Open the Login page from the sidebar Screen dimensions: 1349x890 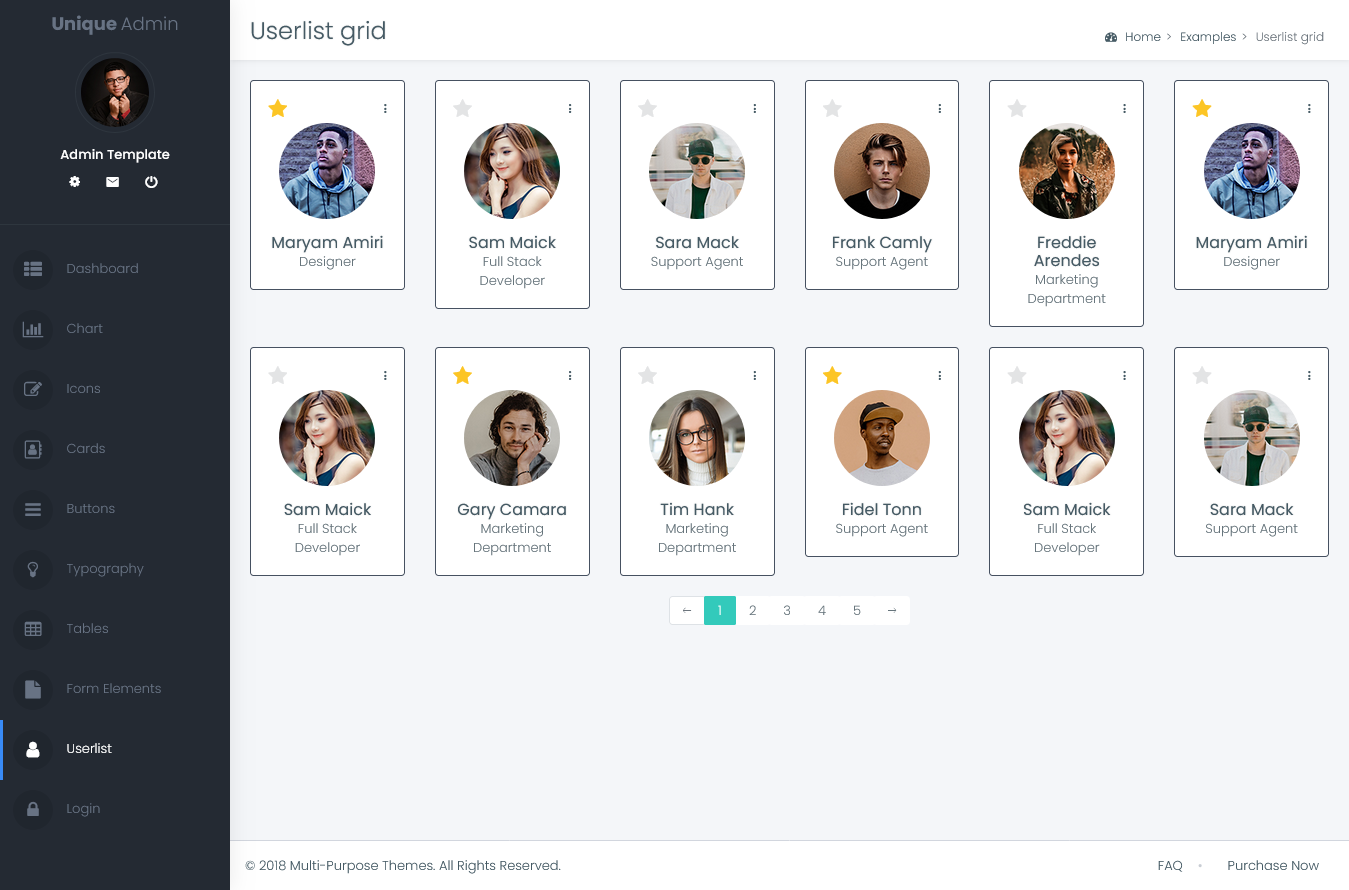click(83, 808)
